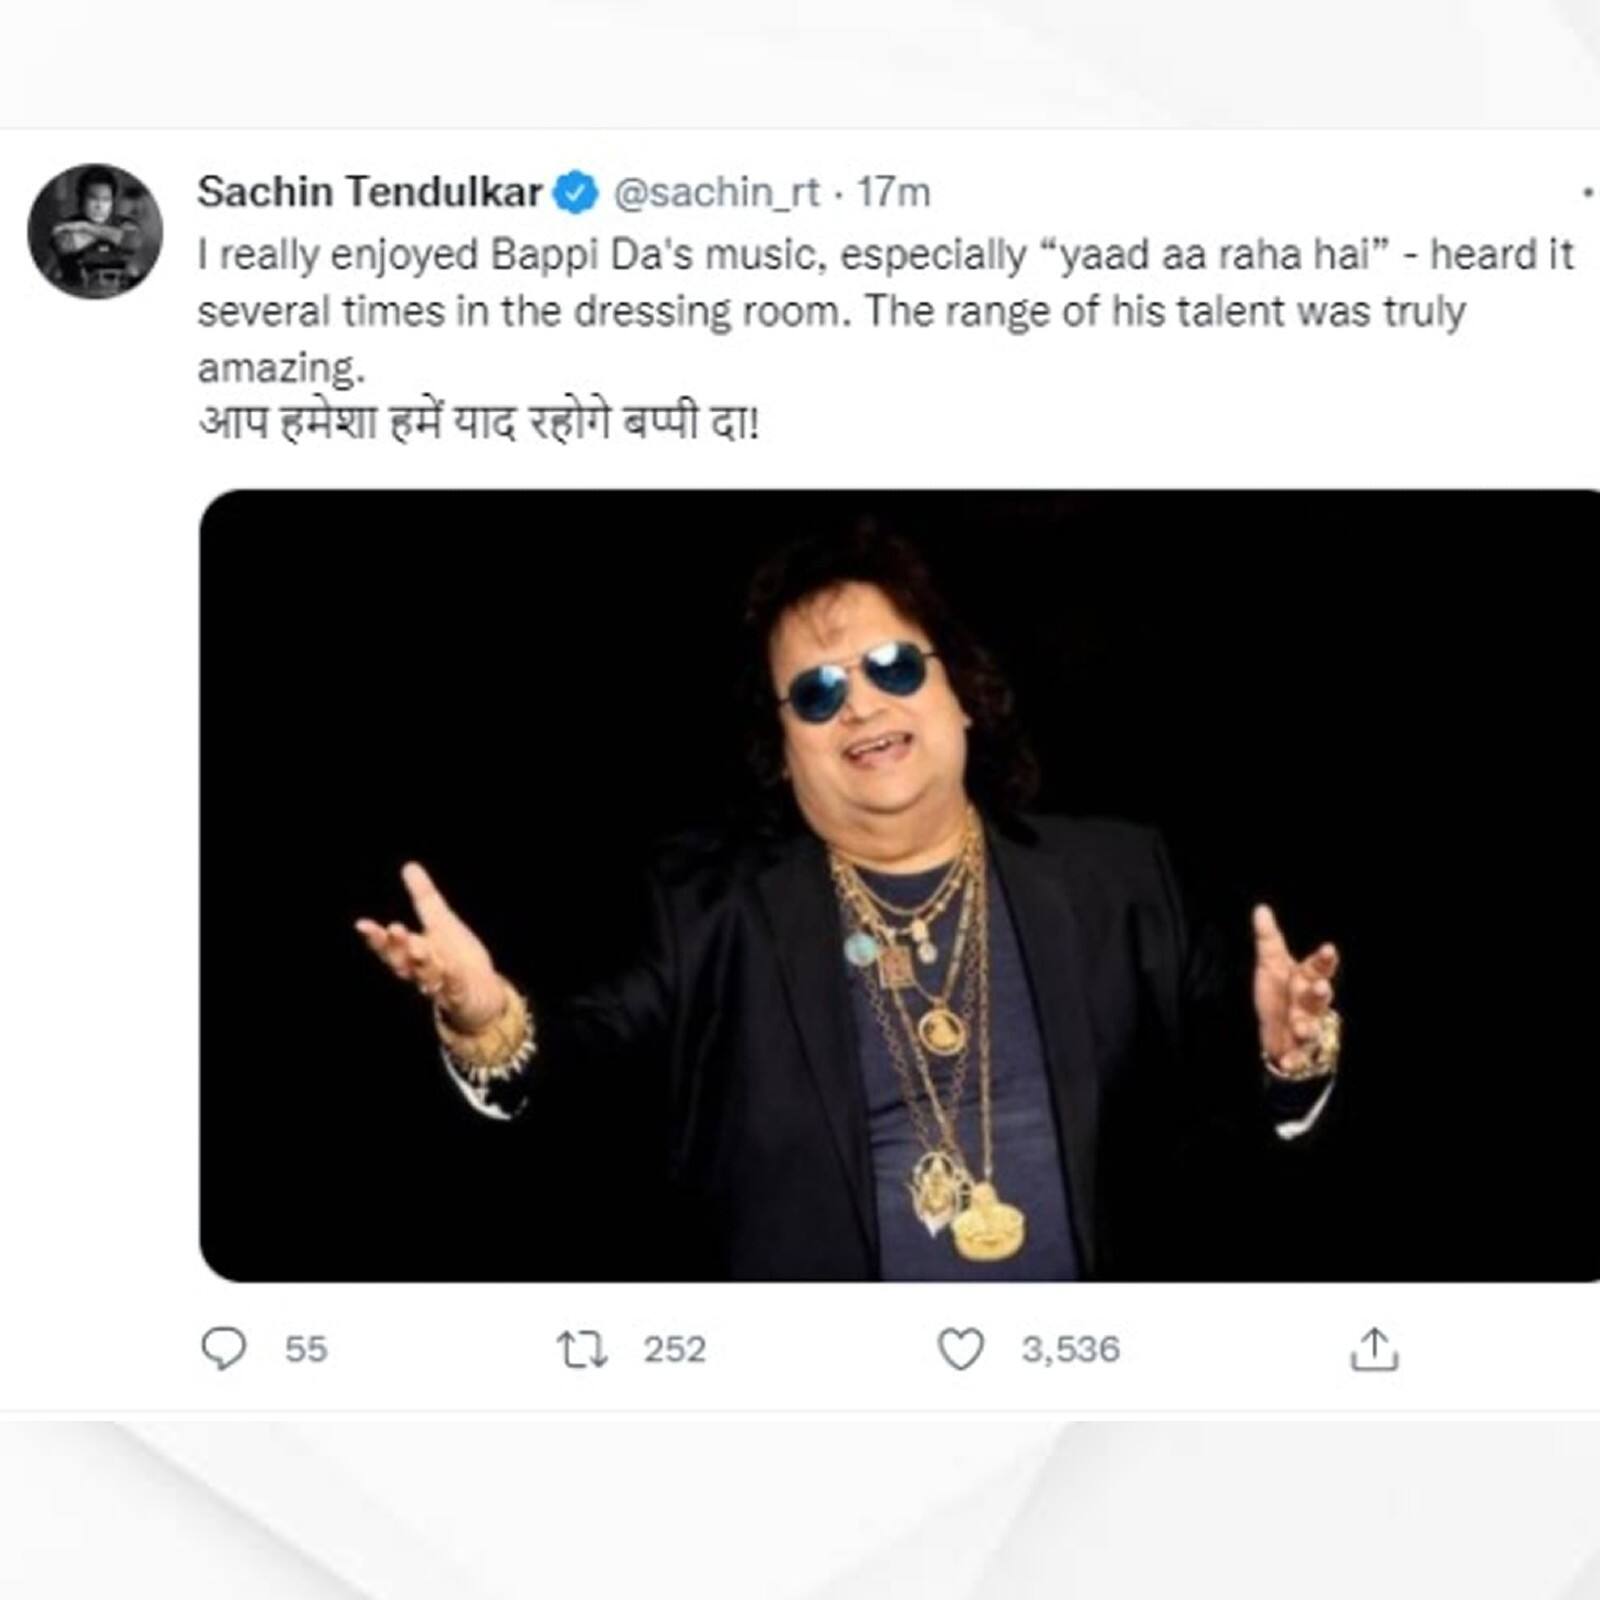The image size is (1600, 1600).
Task: Click the Sachin Tendulkar display name
Action: point(369,192)
